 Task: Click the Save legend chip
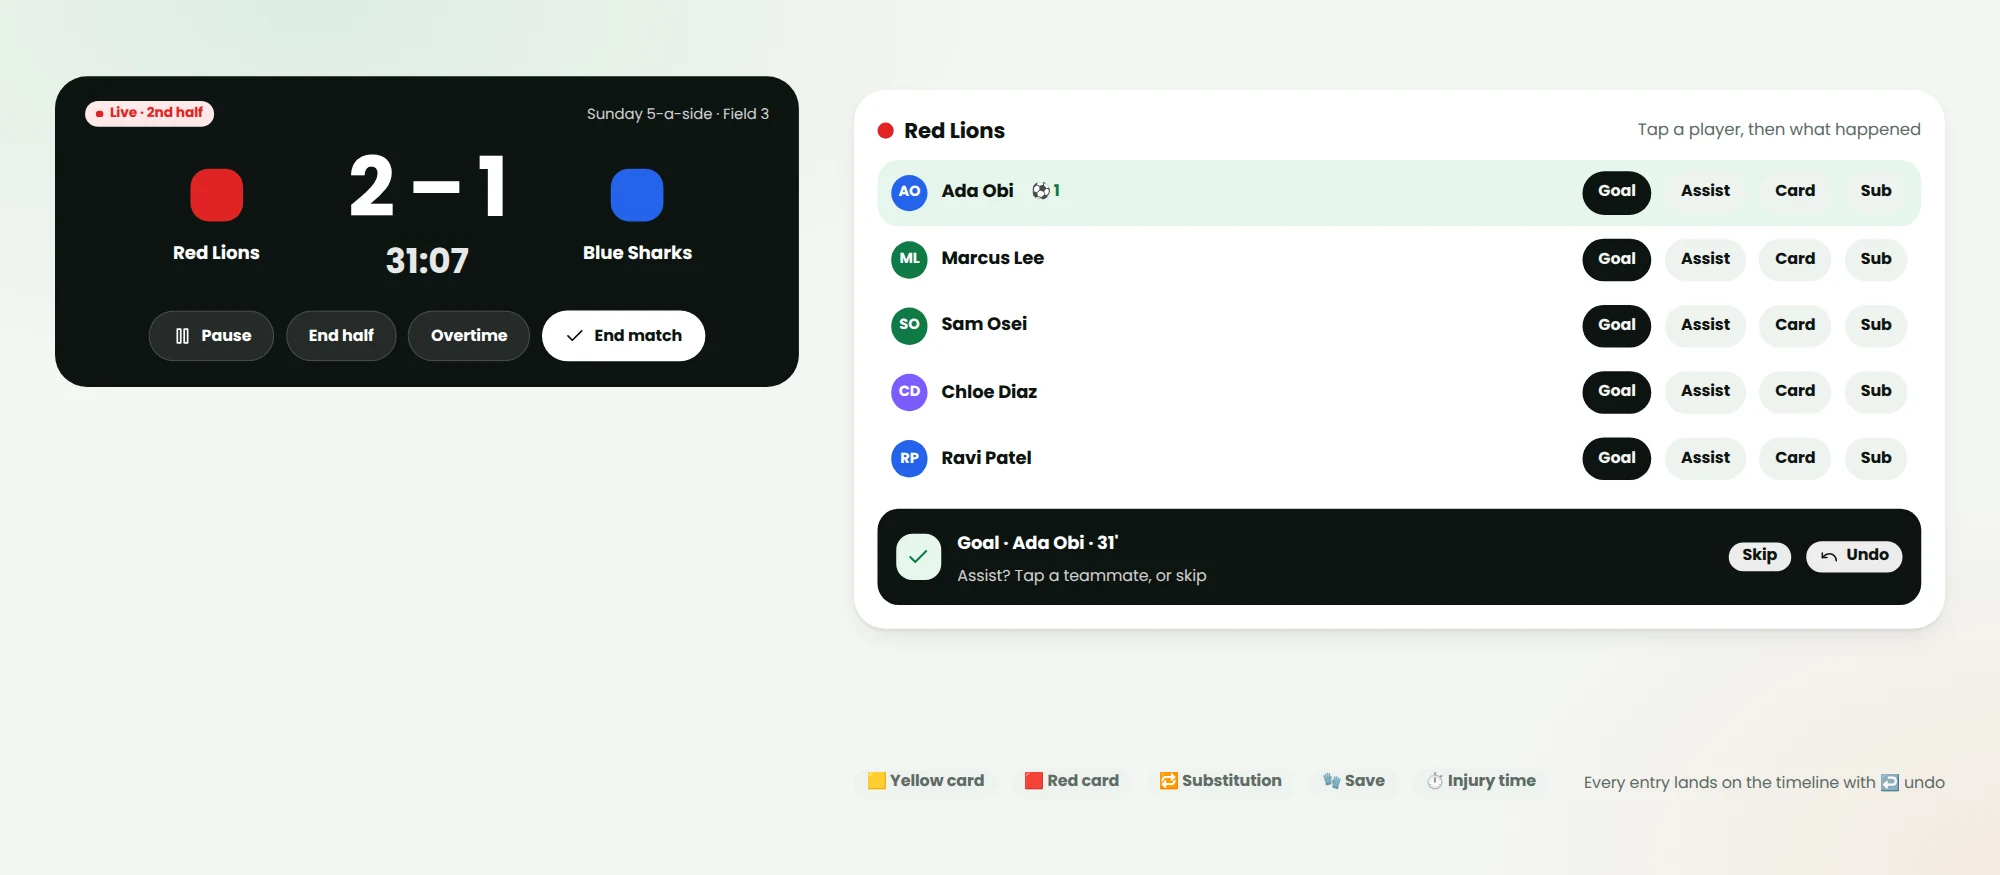[1353, 781]
